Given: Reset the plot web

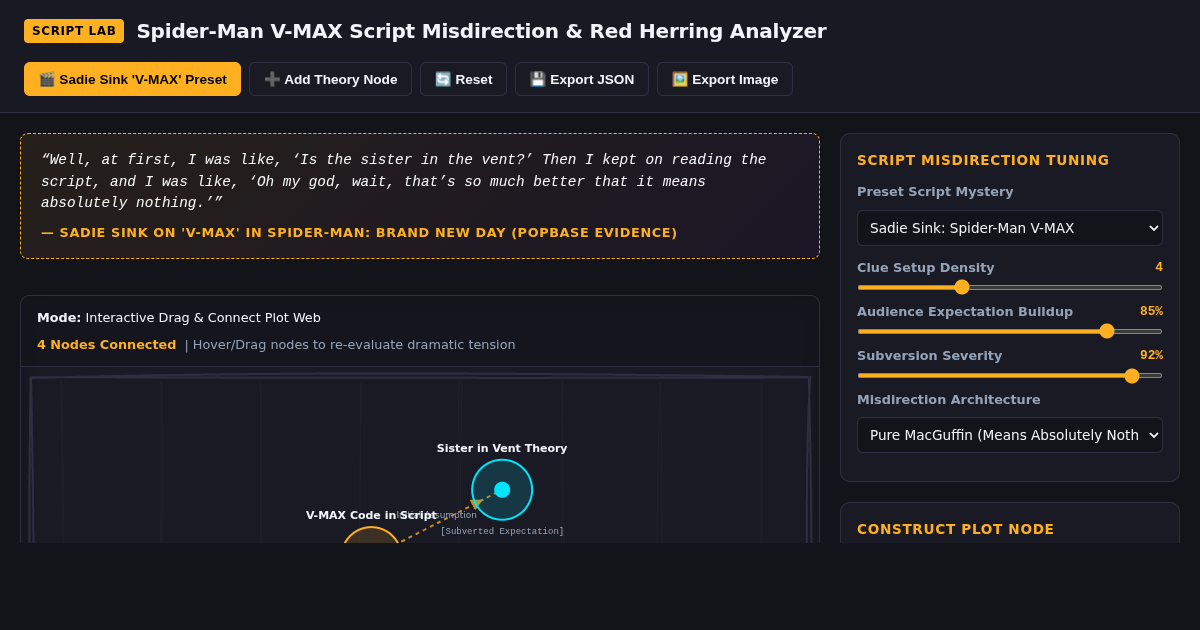Looking at the screenshot, I should tap(463, 79).
